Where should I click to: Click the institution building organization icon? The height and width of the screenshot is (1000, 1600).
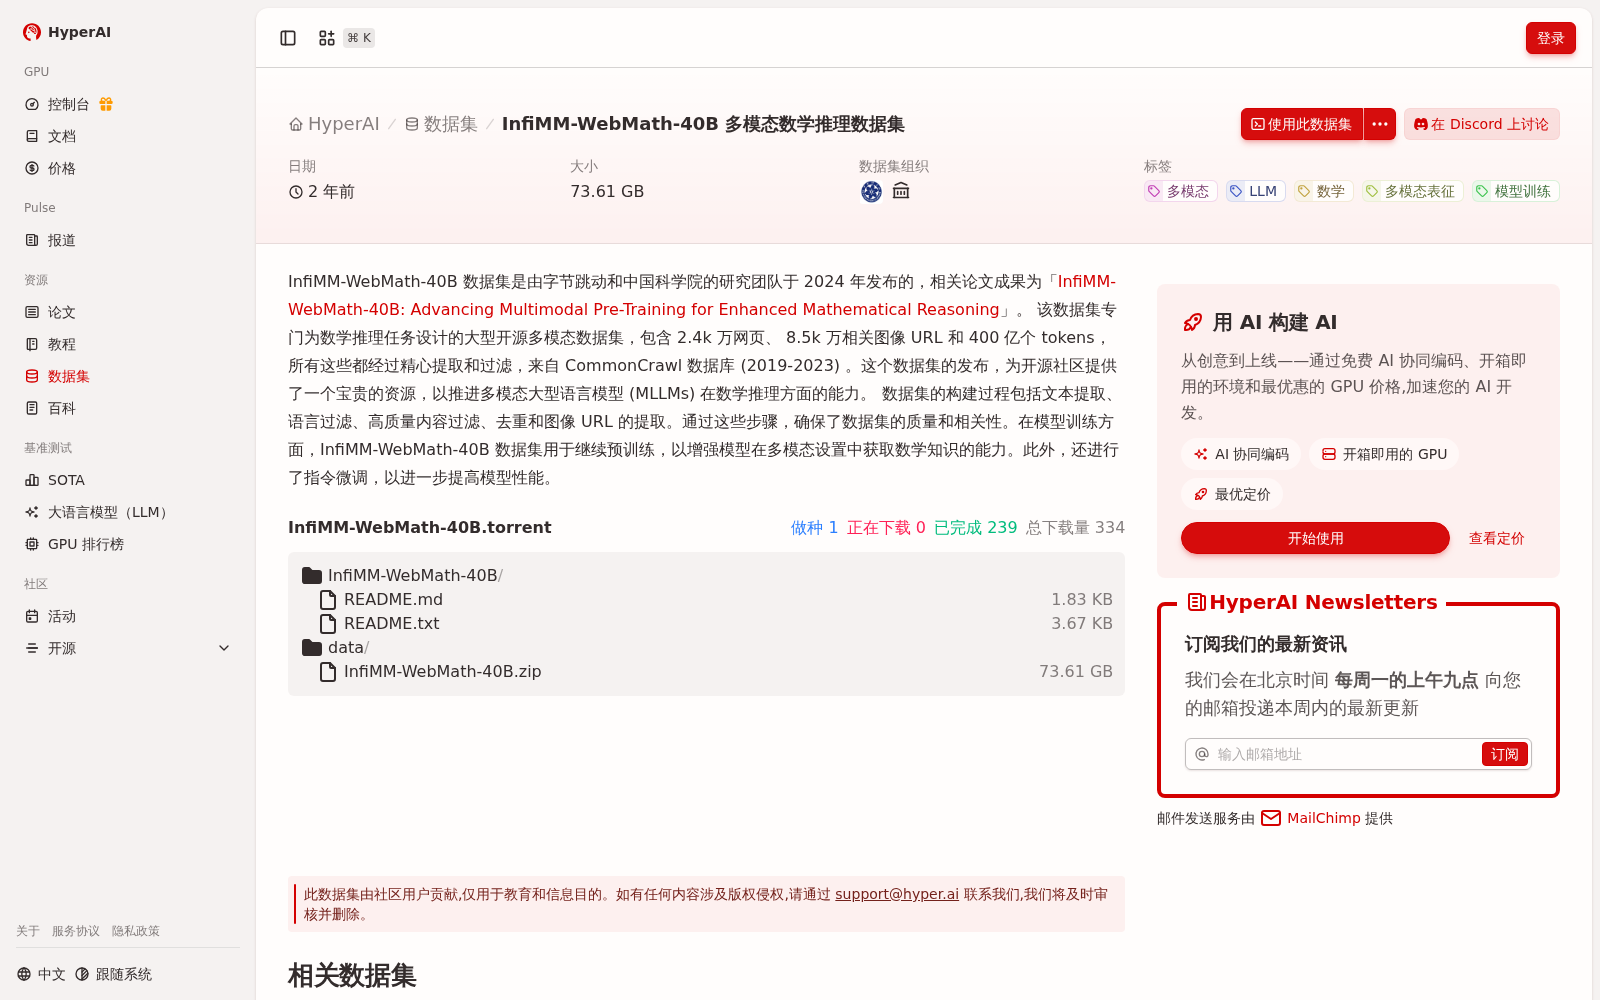click(x=901, y=191)
